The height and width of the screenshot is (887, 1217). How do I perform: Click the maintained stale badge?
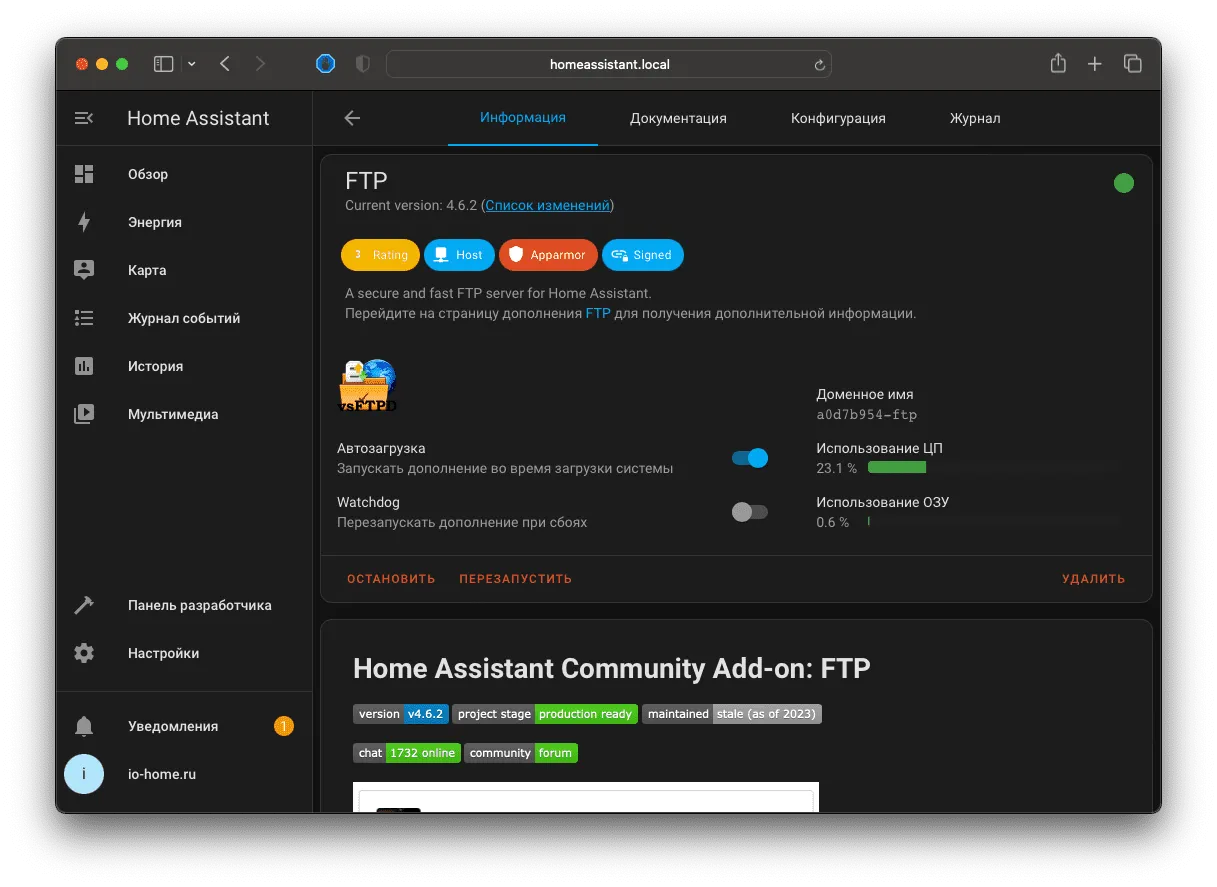click(732, 714)
